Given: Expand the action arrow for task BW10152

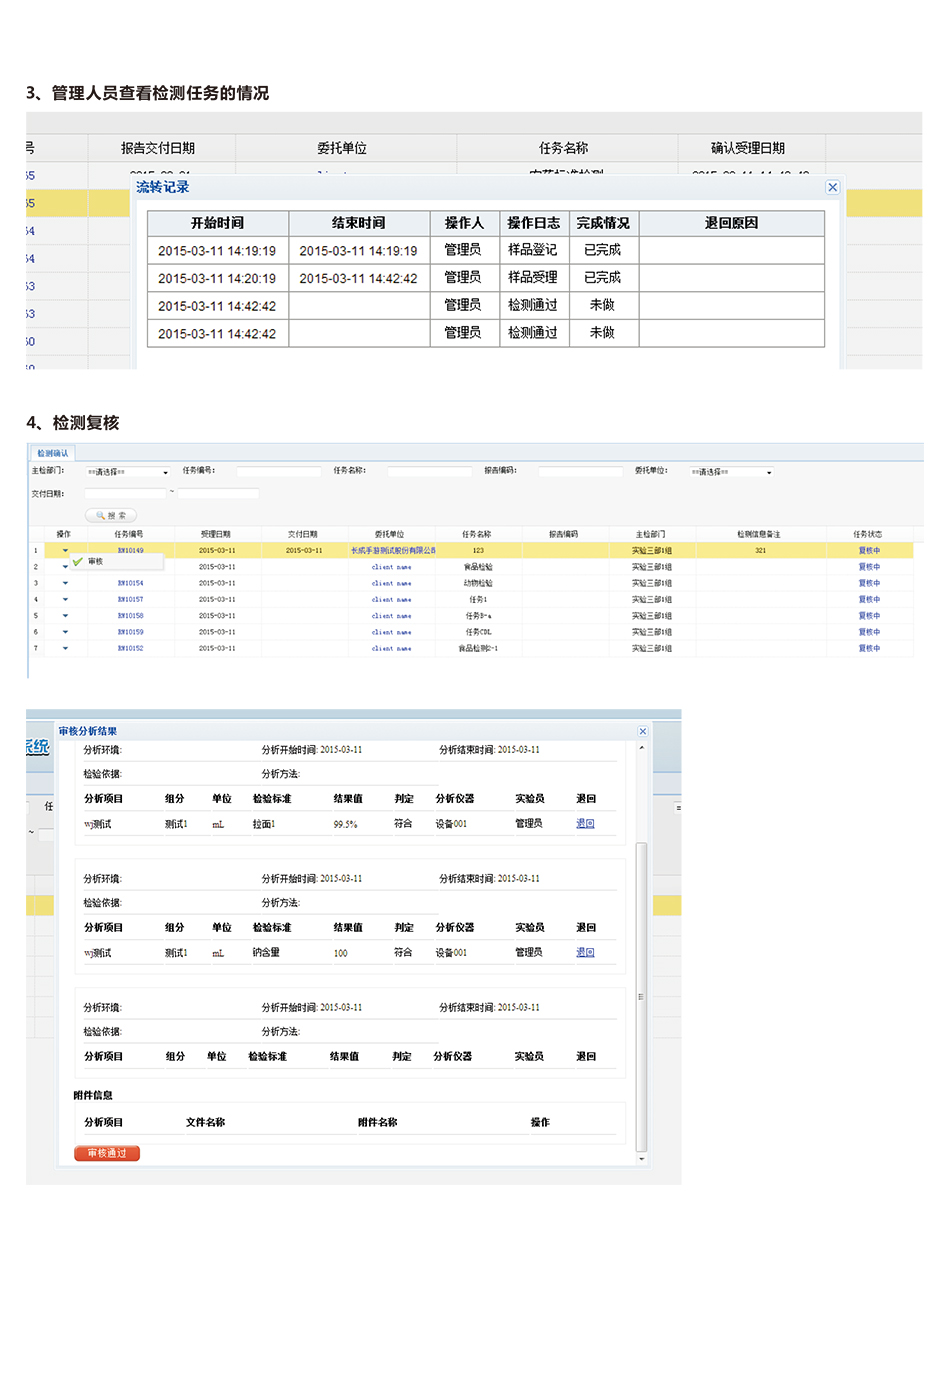Looking at the screenshot, I should point(65,648).
